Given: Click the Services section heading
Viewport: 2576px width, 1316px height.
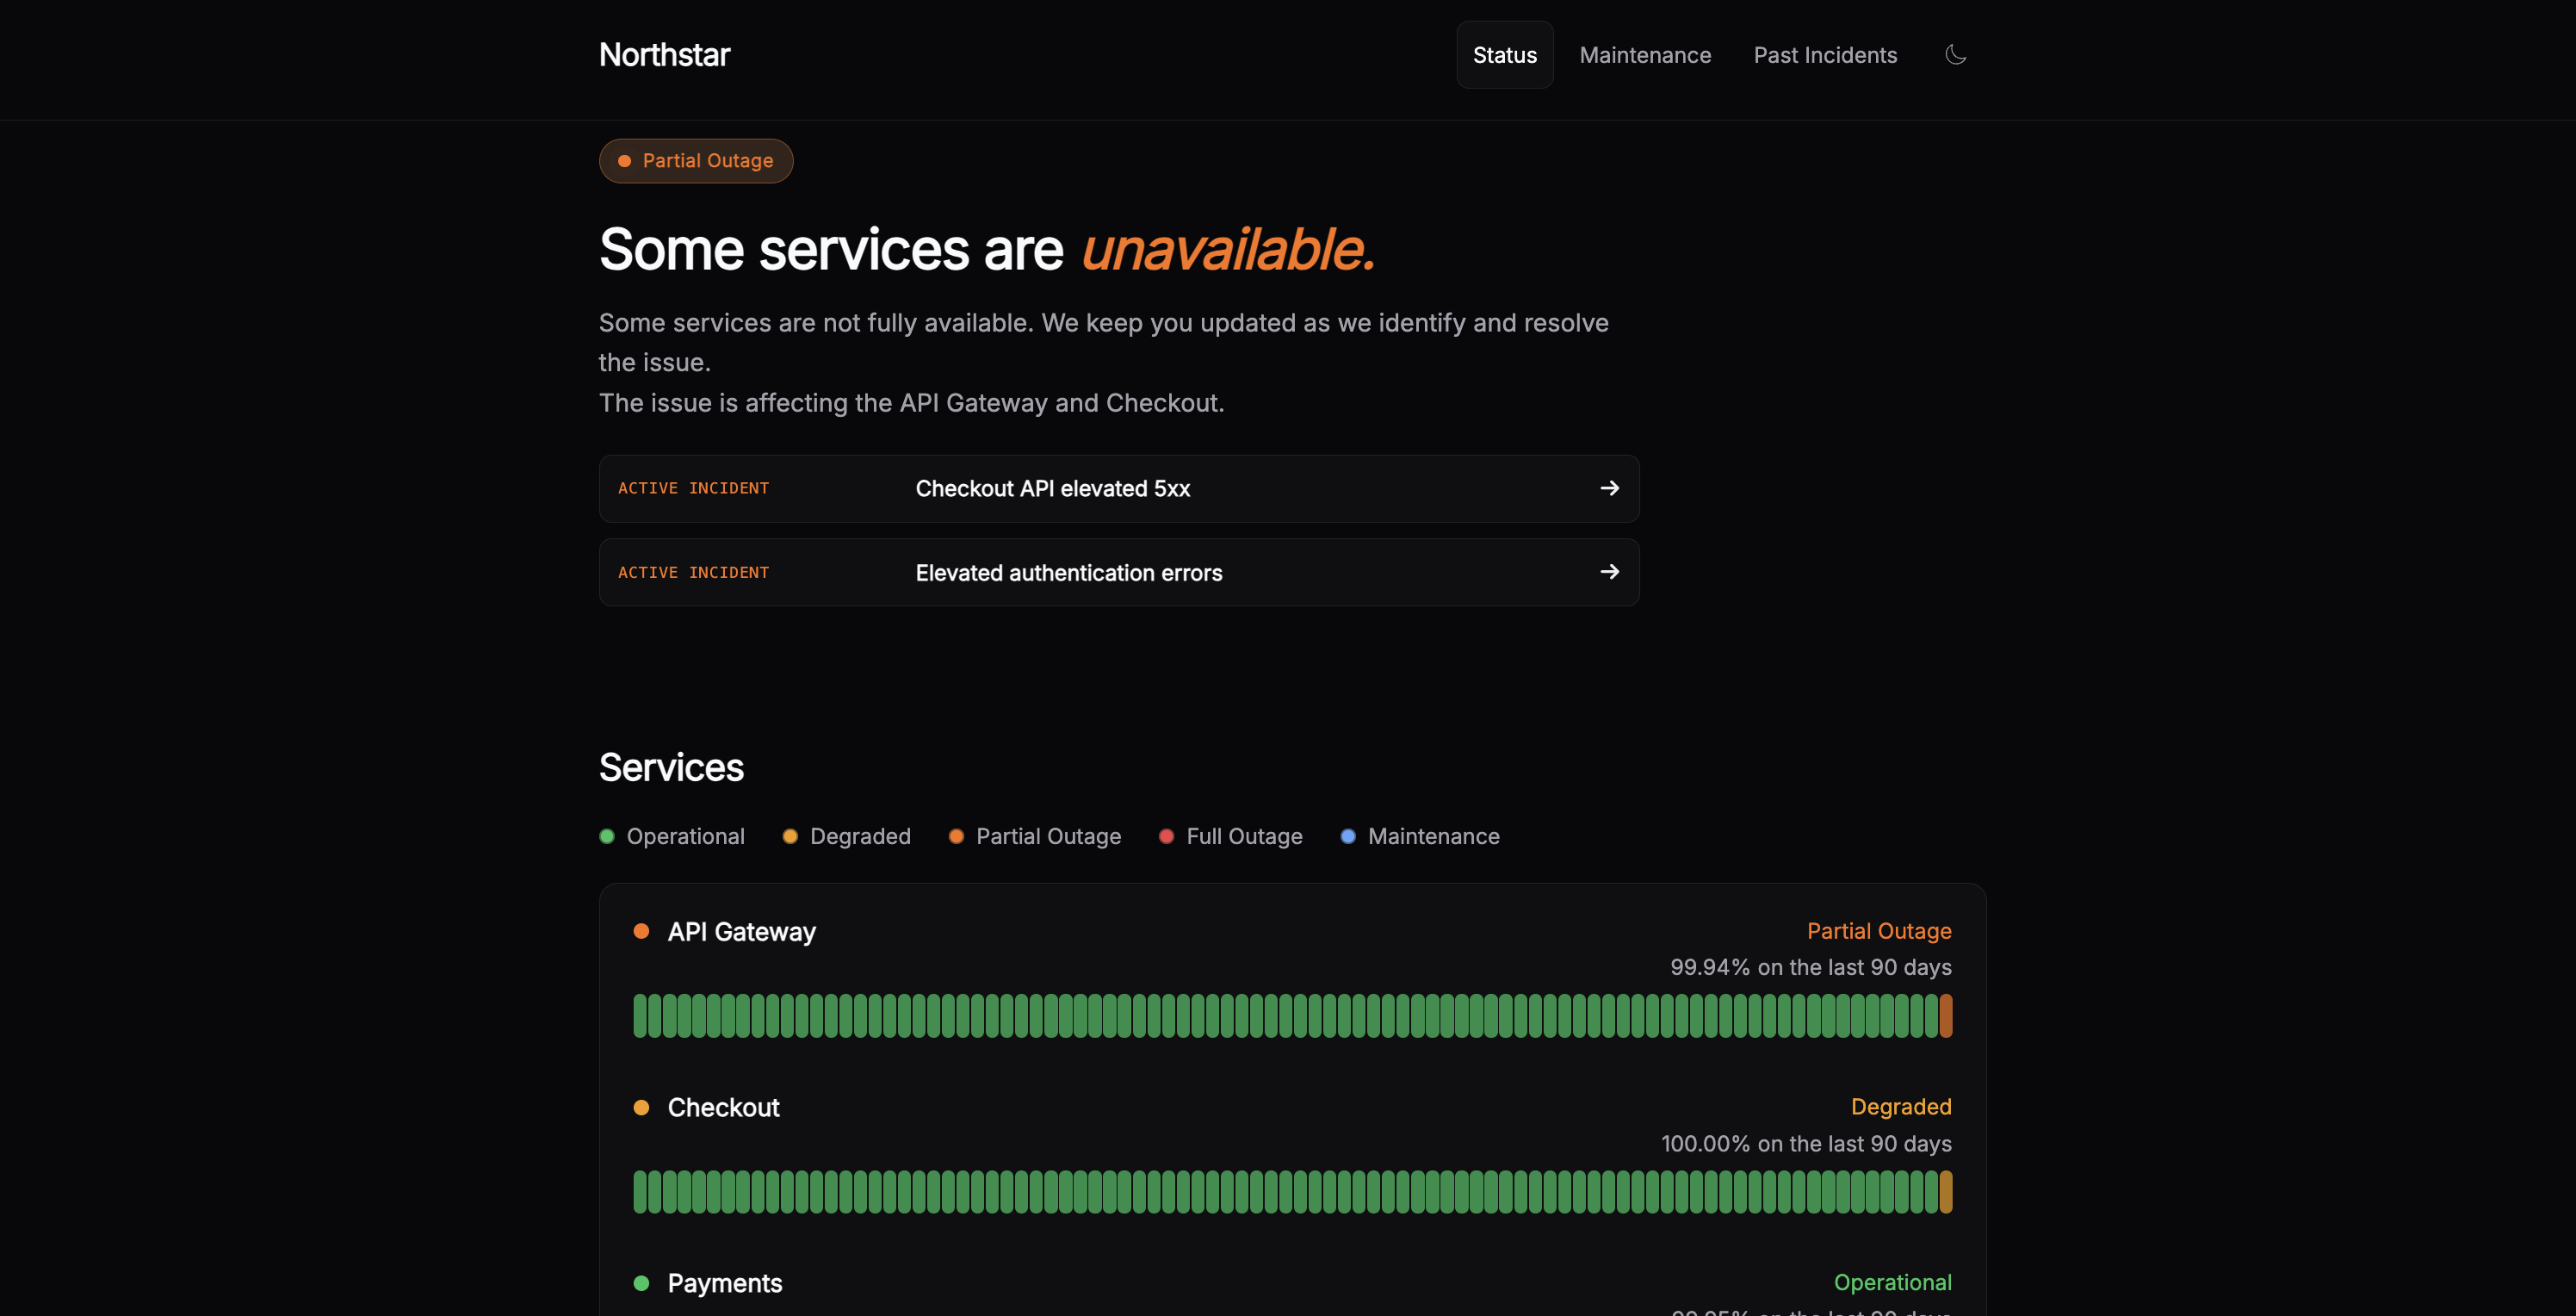Looking at the screenshot, I should (x=671, y=768).
